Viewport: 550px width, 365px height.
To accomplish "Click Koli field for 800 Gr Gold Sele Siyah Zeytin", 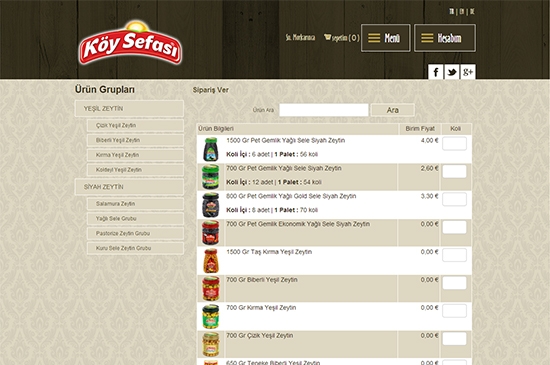I will (x=455, y=199).
